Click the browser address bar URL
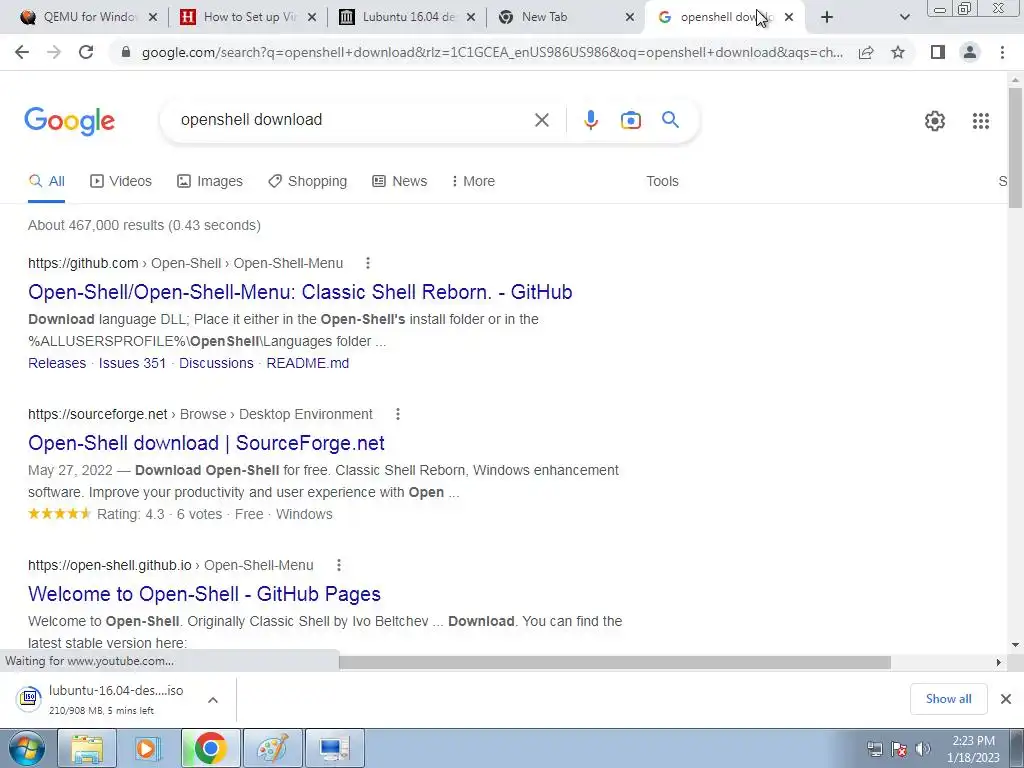 pos(492,52)
